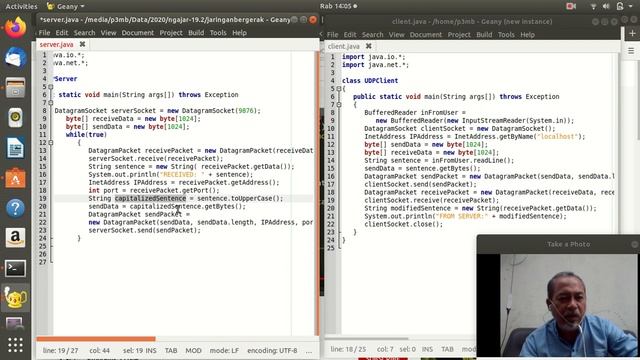The width and height of the screenshot is (640, 360).
Task: Open Tools menu in client.java window
Action: (x=506, y=35)
